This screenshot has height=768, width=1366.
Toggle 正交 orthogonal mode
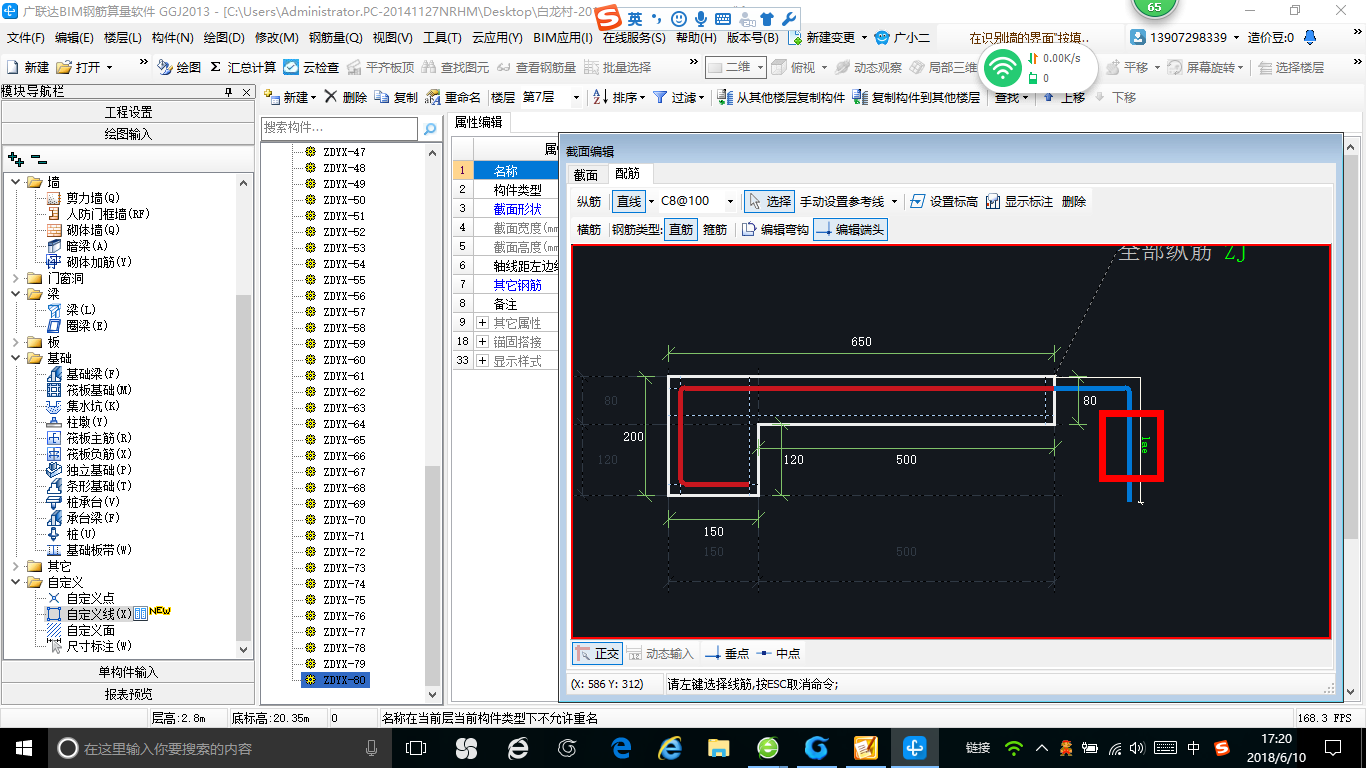point(597,654)
